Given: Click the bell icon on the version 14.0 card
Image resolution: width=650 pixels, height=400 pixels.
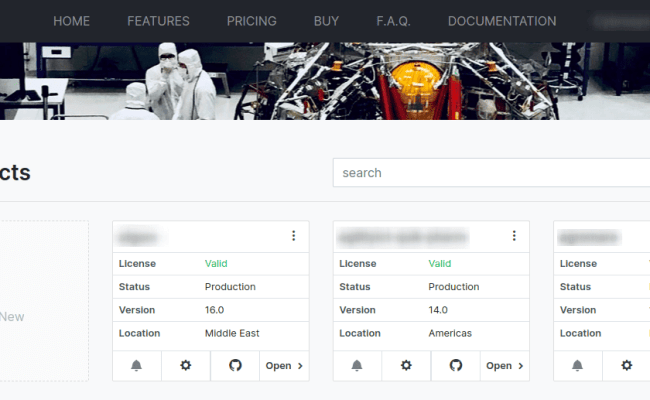Looking at the screenshot, I should click(x=357, y=366).
